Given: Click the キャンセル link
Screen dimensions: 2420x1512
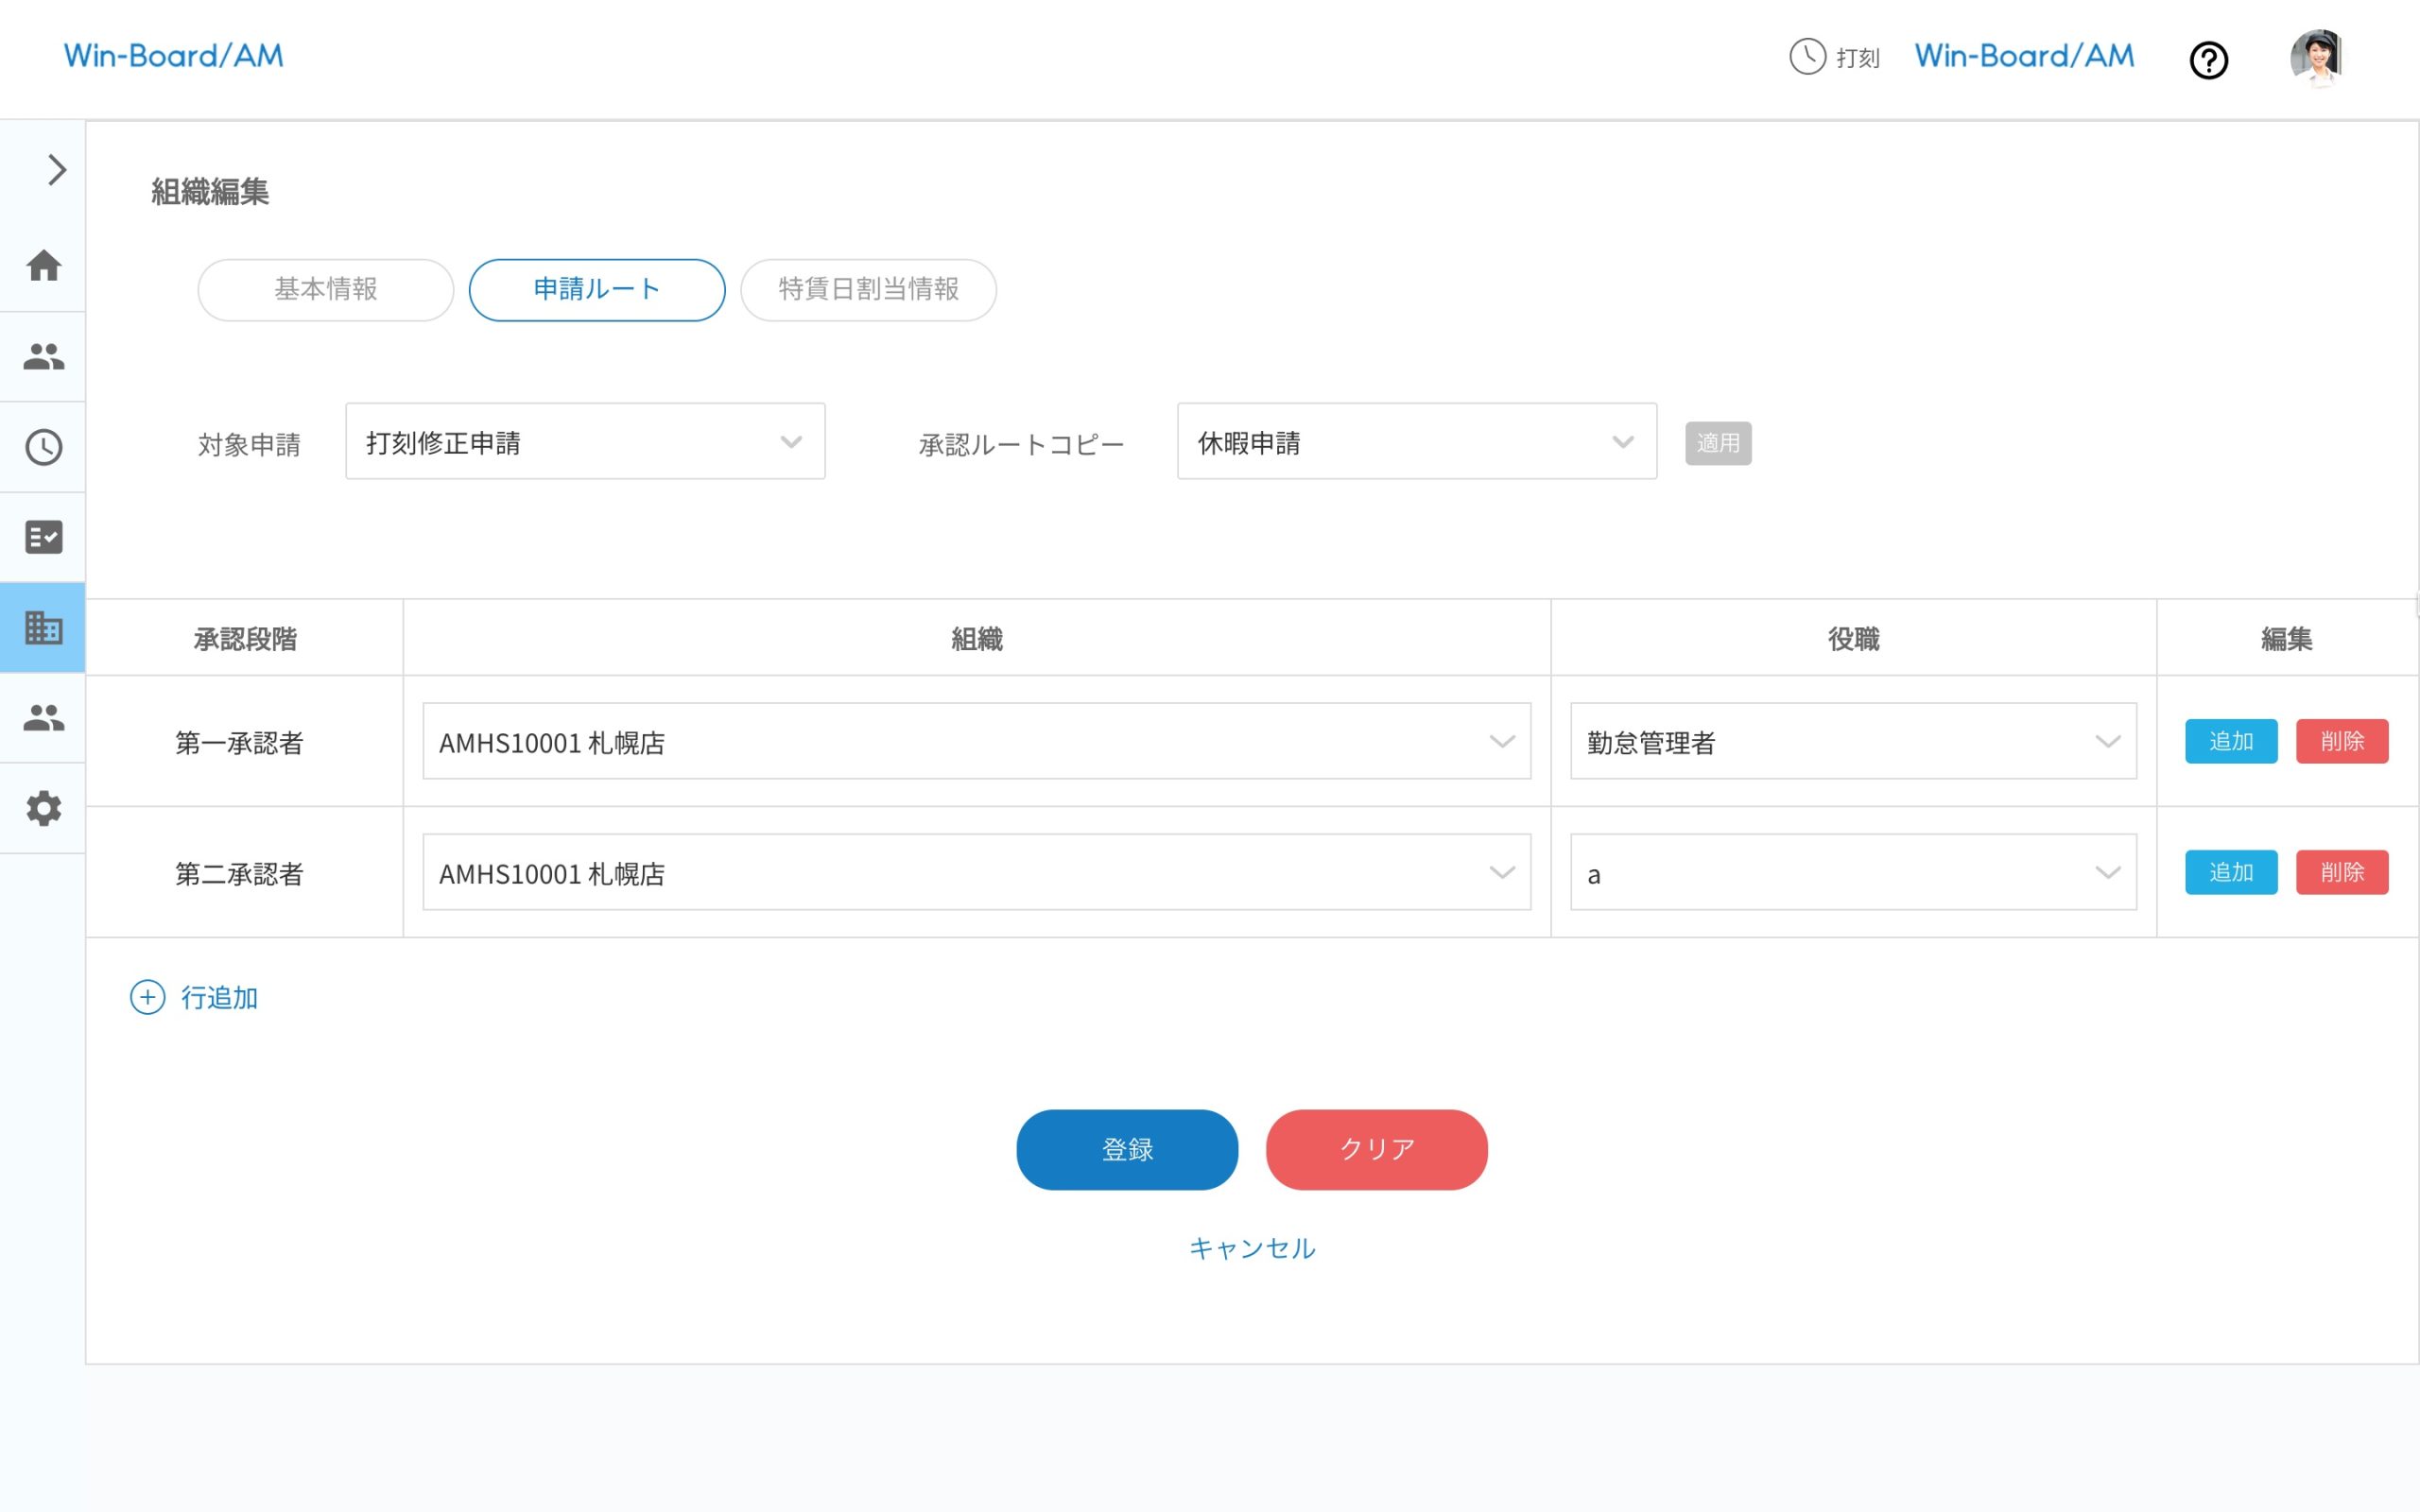Looking at the screenshot, I should point(1252,1247).
